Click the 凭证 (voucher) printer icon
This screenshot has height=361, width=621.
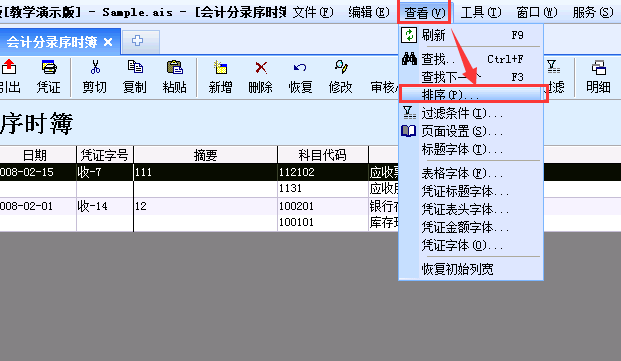coord(49,68)
